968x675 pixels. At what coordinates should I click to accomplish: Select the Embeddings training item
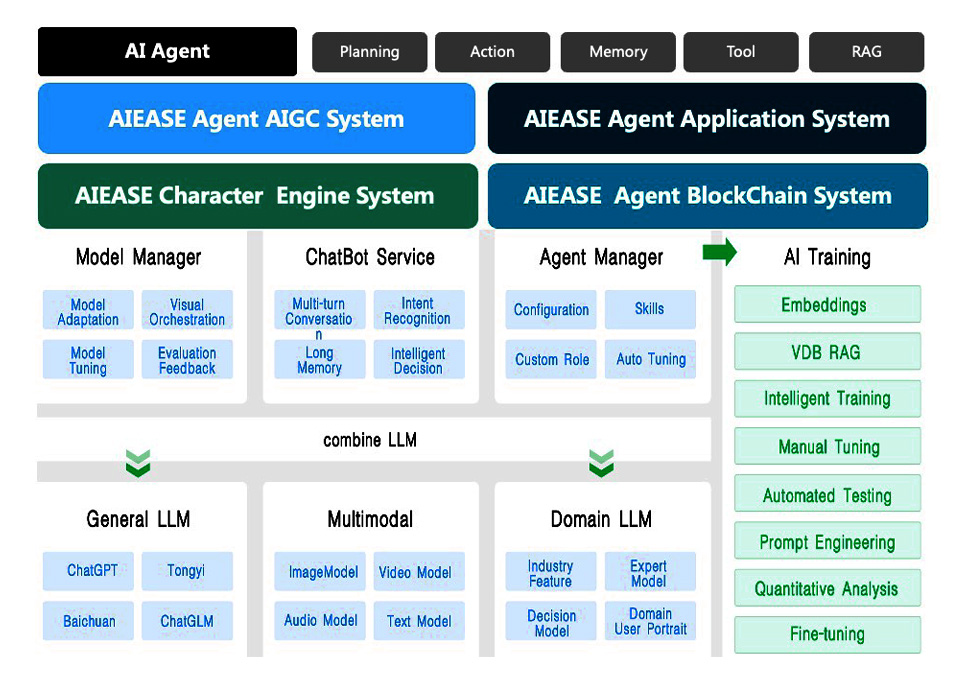[827, 304]
